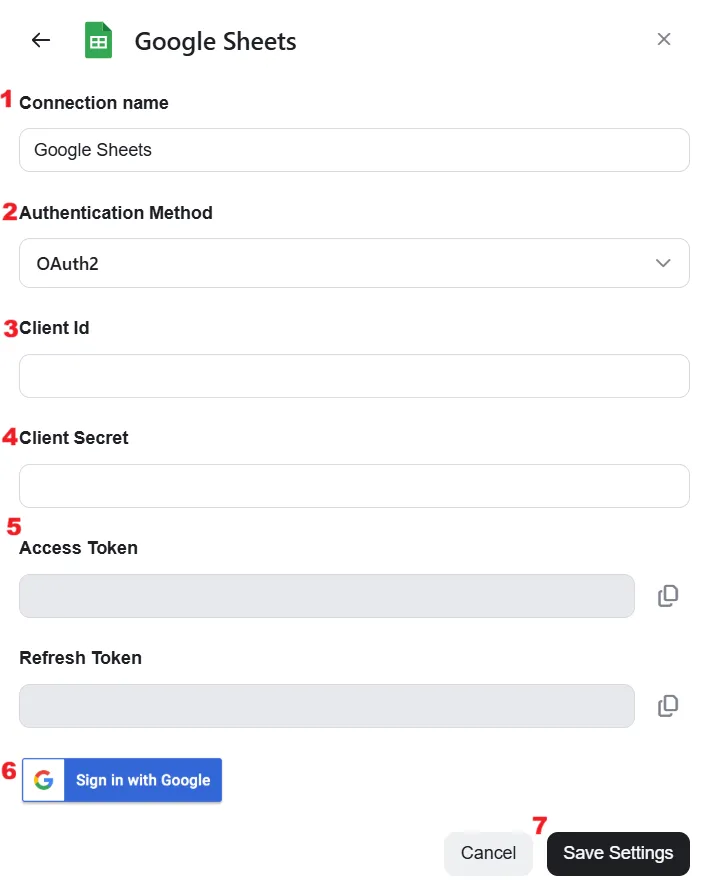
Task: Click the Connection name label
Action: click(x=94, y=103)
